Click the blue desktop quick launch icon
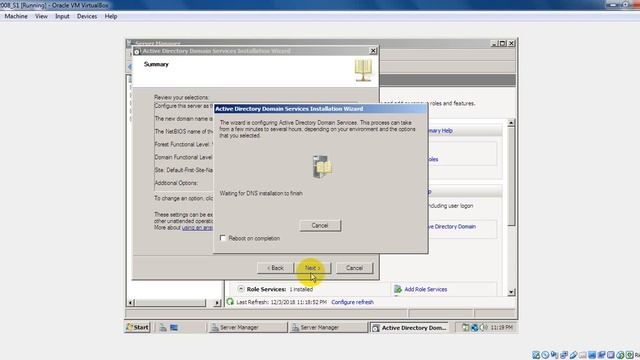The image size is (640, 360). tap(174, 327)
